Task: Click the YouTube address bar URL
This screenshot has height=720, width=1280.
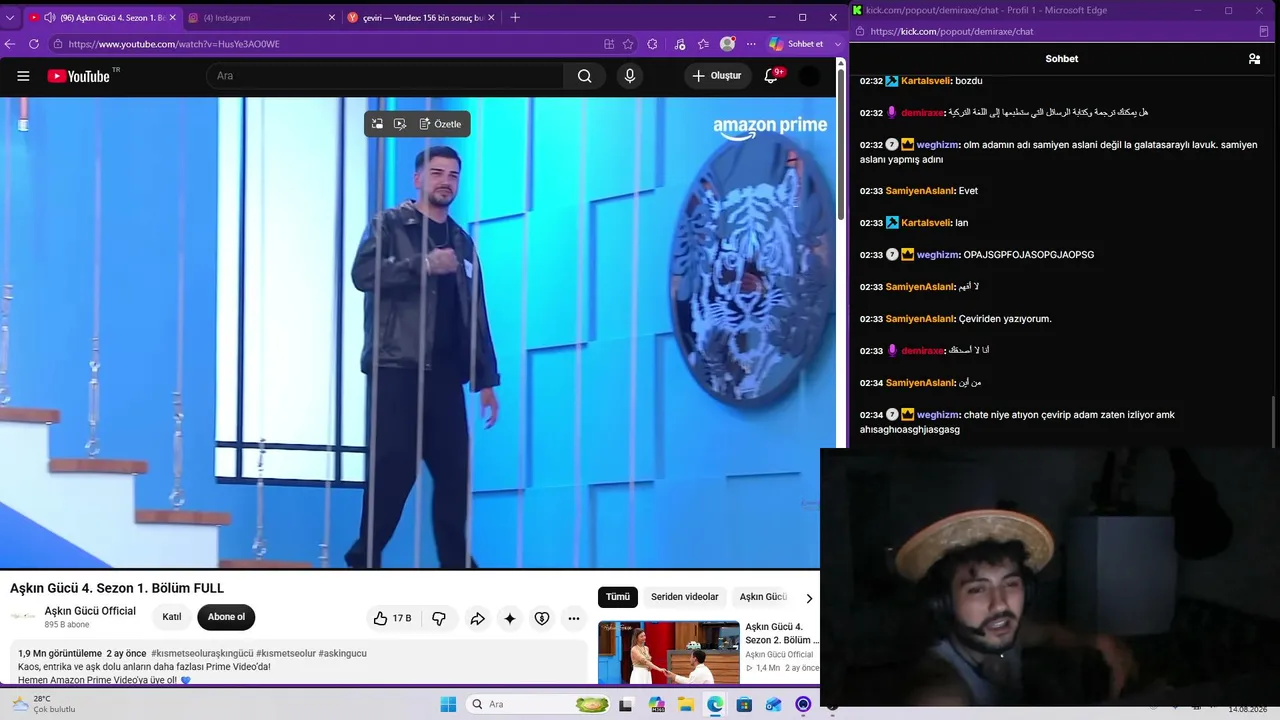Action: (x=174, y=44)
